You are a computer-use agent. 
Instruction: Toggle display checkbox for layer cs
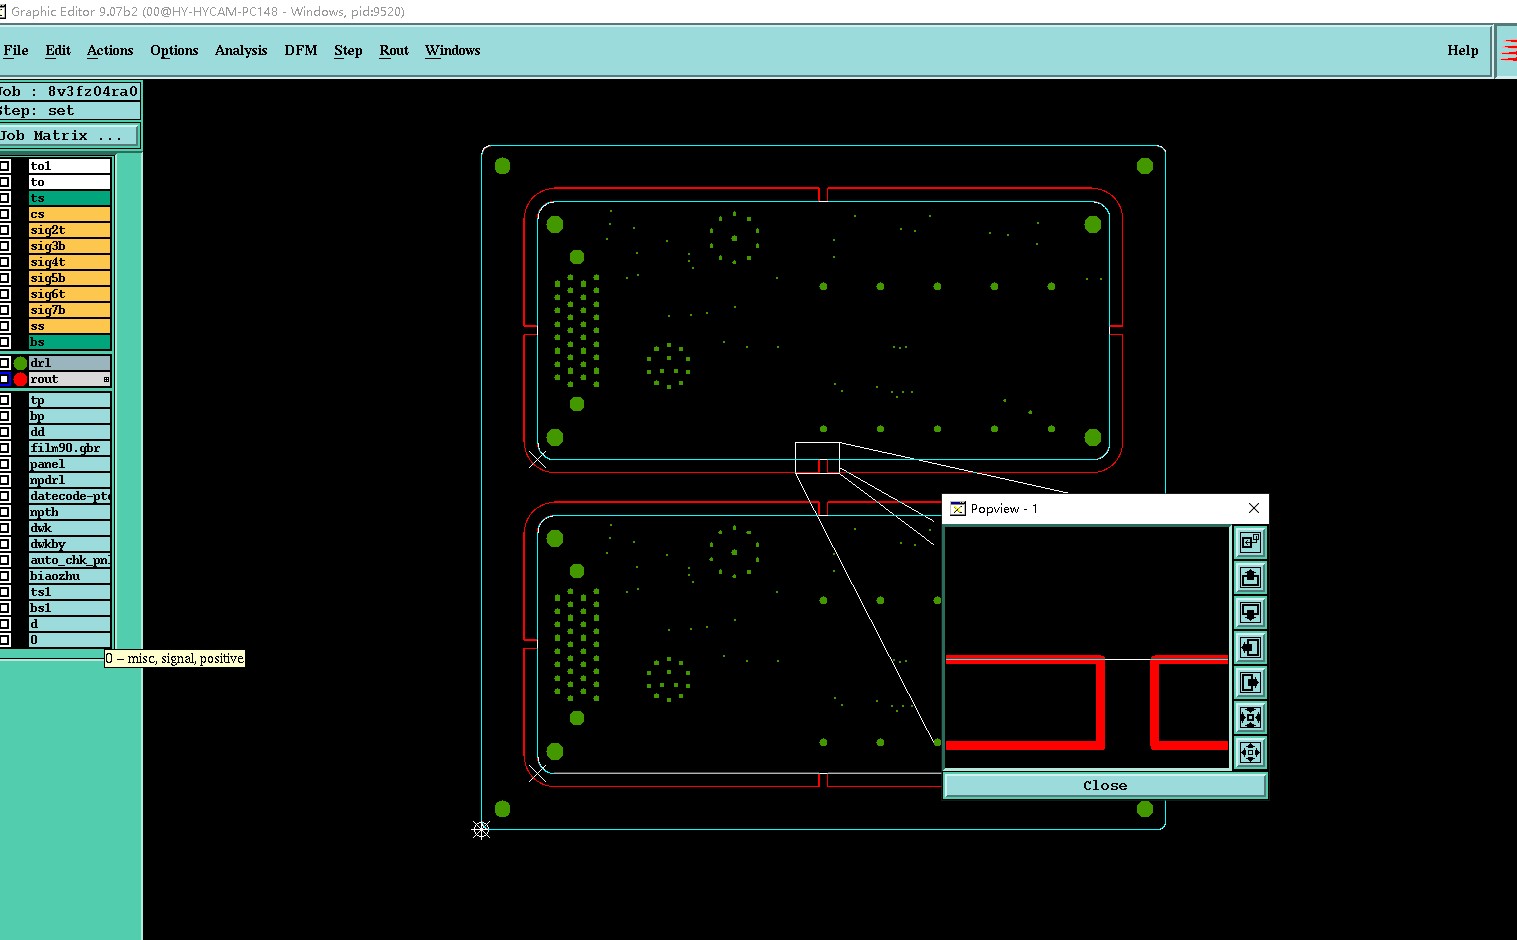pos(5,214)
